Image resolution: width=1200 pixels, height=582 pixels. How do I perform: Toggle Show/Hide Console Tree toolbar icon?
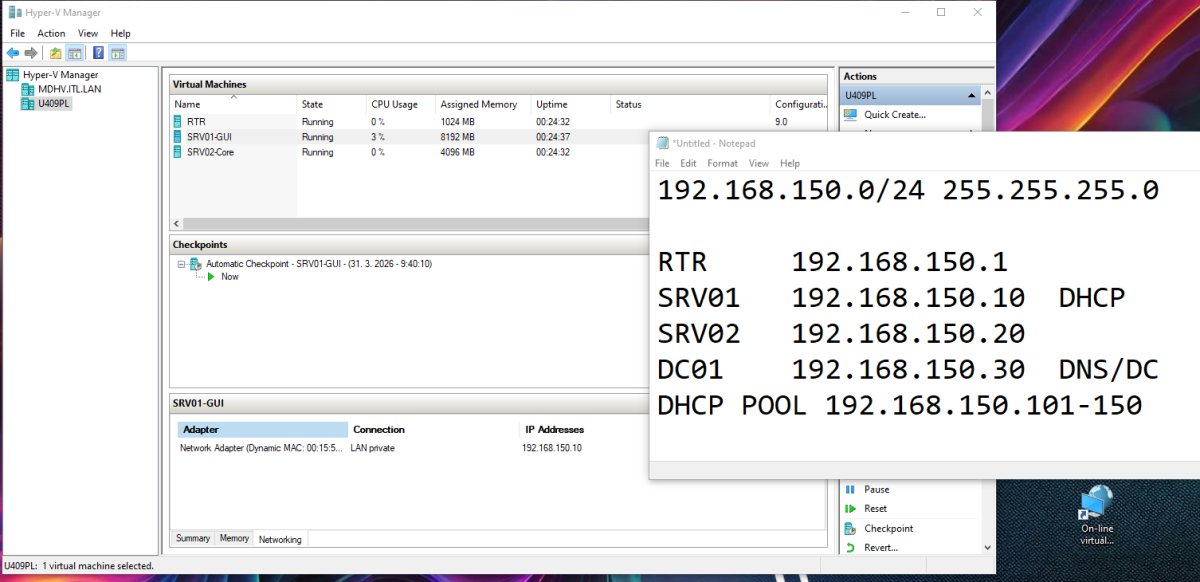74,53
